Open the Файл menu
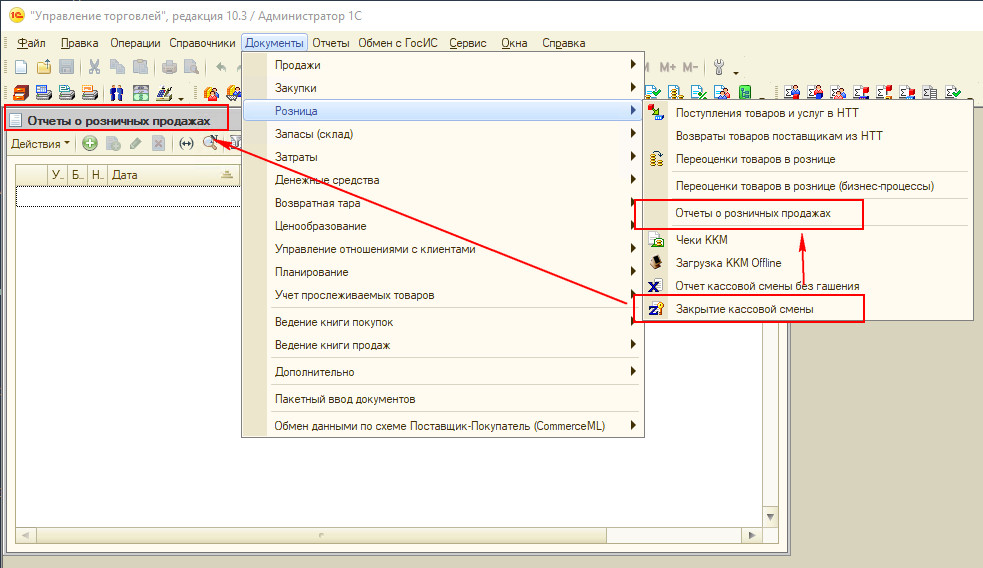The width and height of the screenshot is (983, 568). [x=31, y=43]
